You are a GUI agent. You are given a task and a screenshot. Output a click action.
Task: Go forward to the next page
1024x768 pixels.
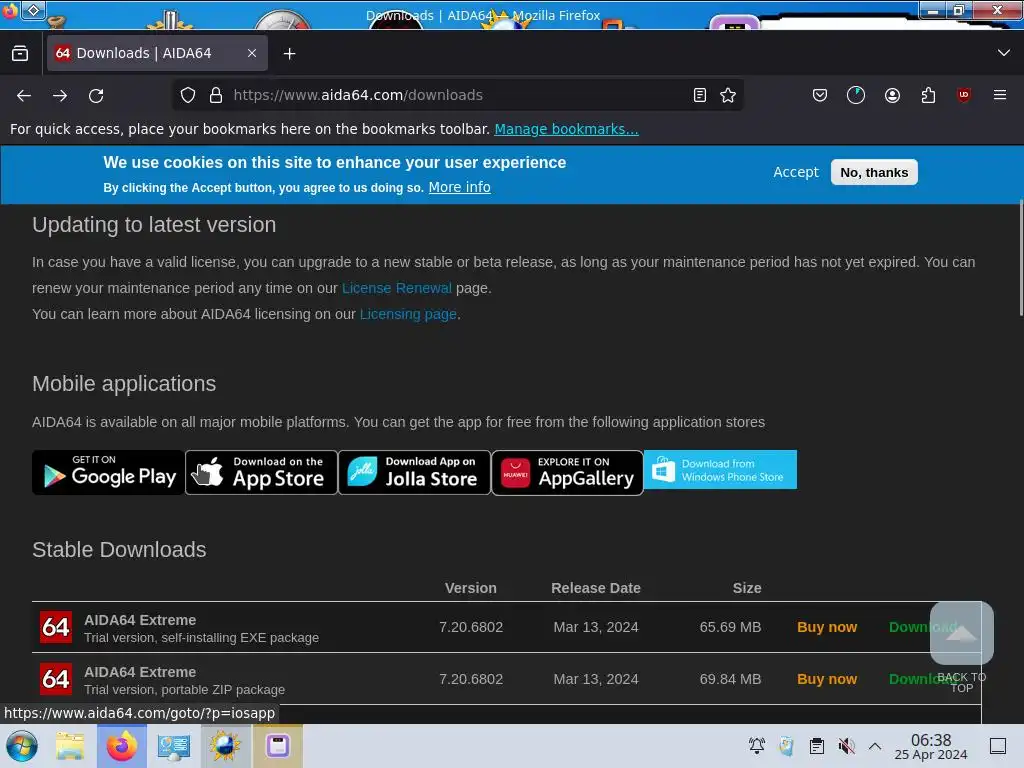60,95
